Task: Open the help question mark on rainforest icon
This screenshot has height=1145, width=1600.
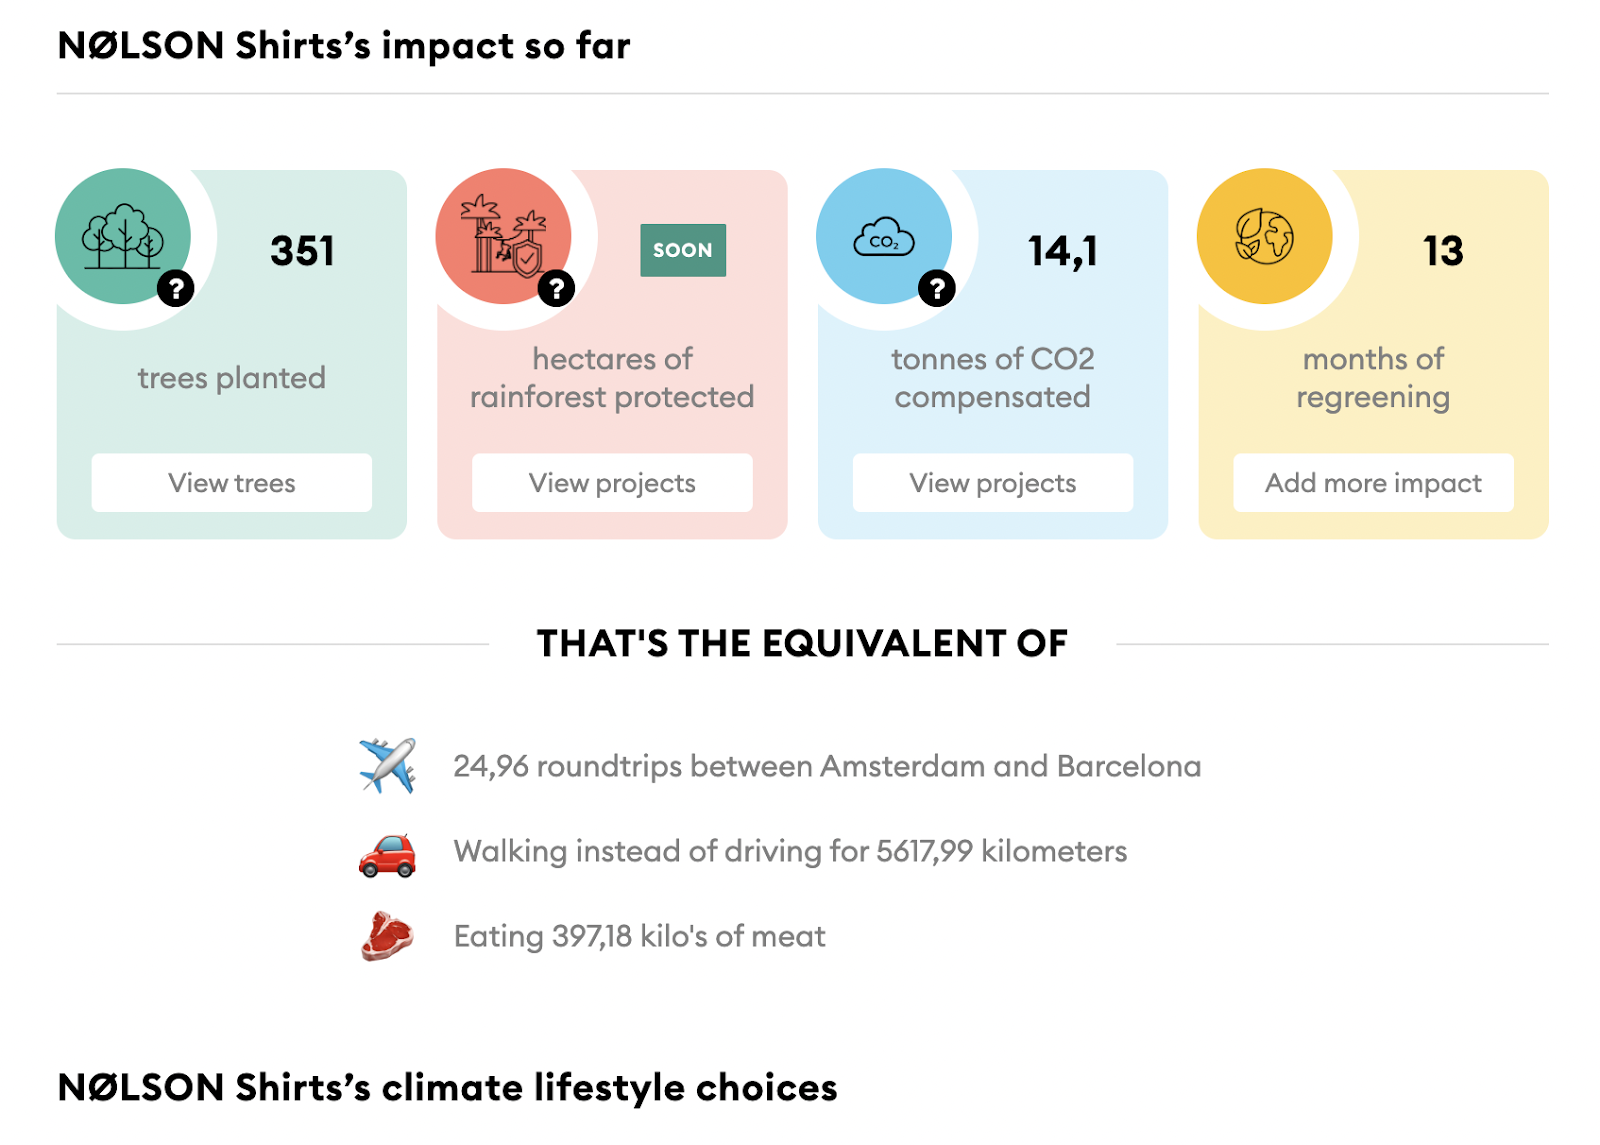Action: [x=557, y=289]
